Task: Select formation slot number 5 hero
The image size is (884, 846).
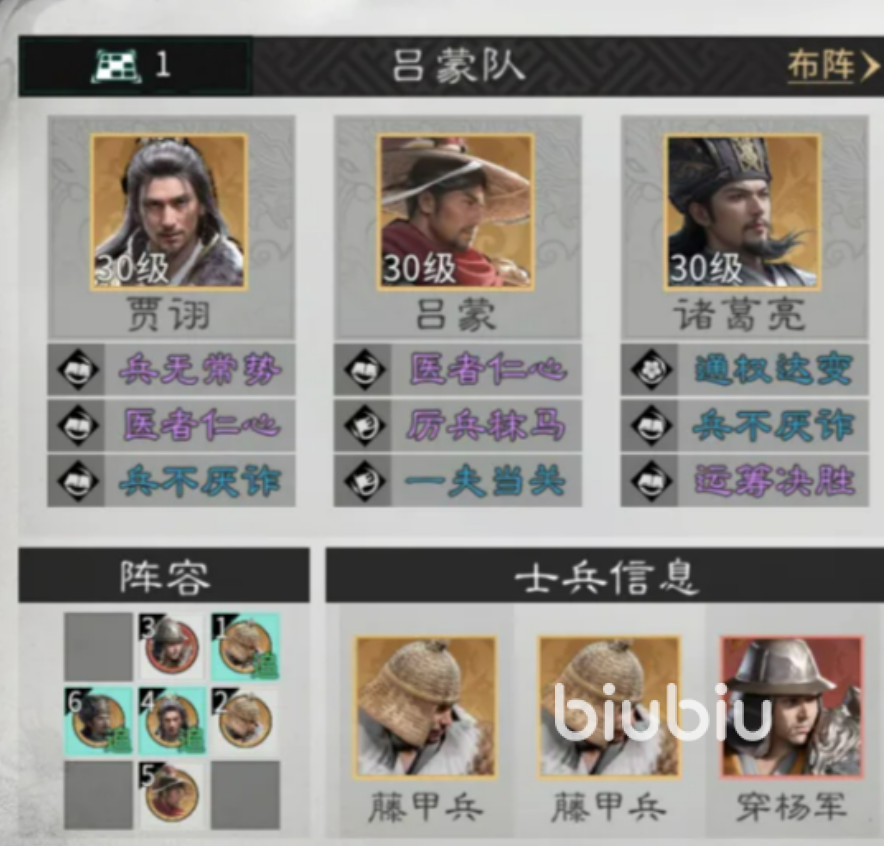Action: [171, 795]
